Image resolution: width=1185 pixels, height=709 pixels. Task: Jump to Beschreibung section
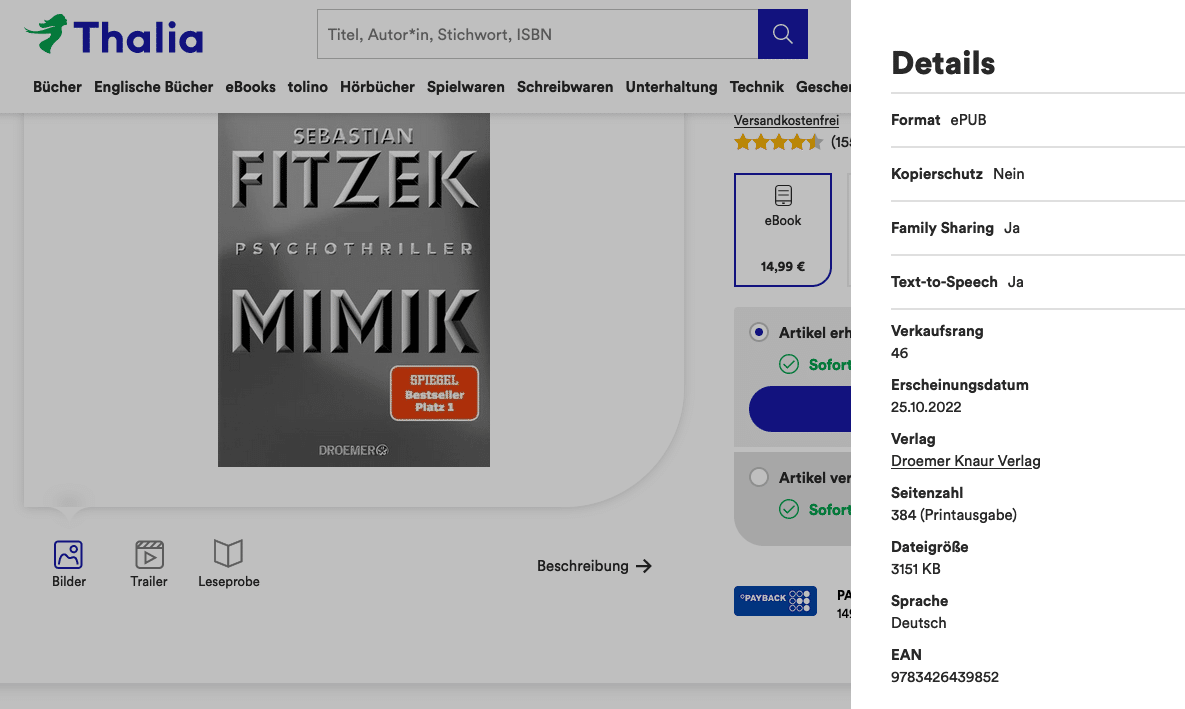[594, 566]
